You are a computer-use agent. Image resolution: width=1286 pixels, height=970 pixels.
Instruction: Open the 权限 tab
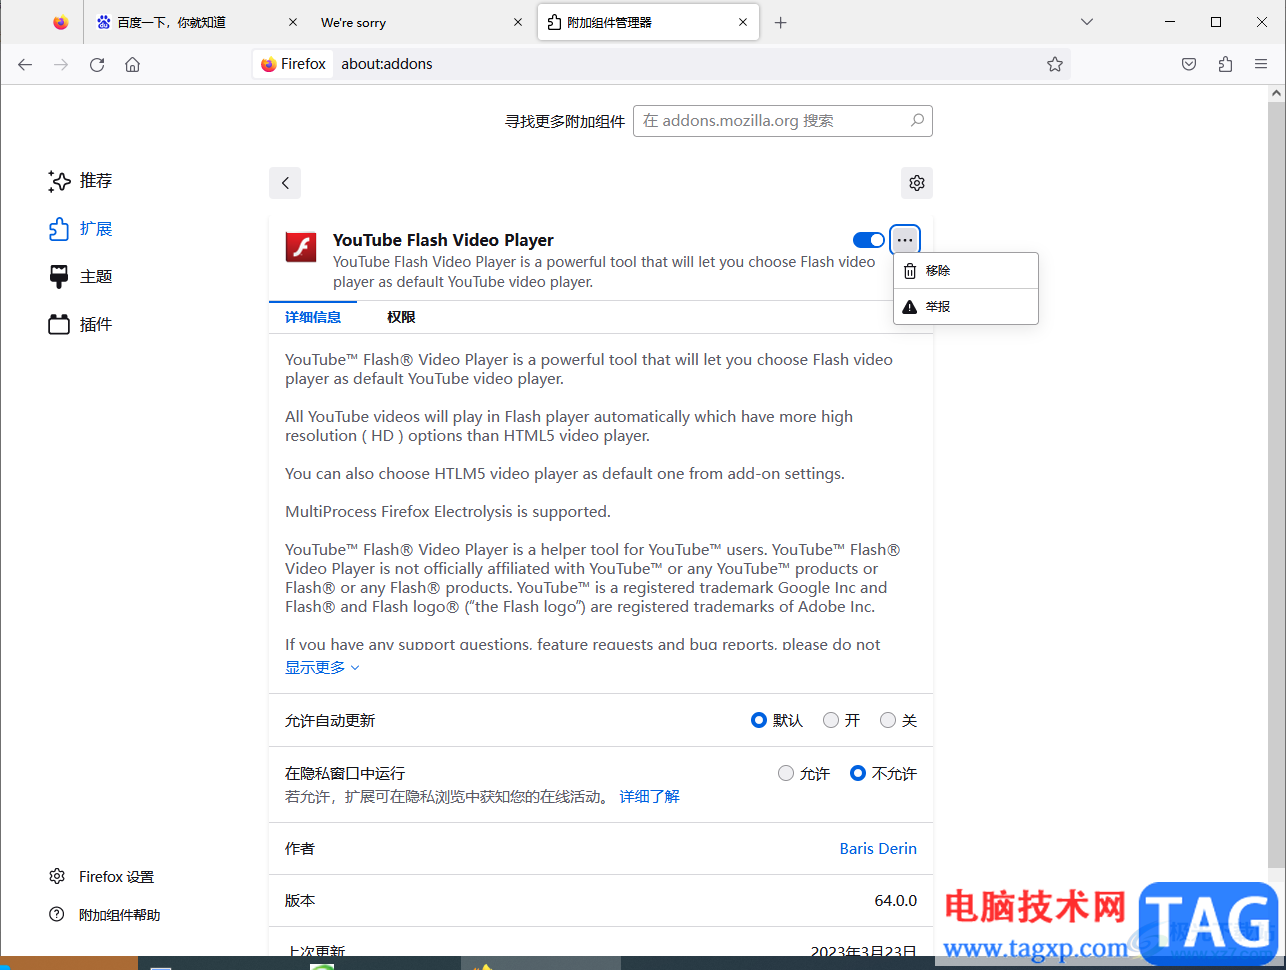(401, 317)
